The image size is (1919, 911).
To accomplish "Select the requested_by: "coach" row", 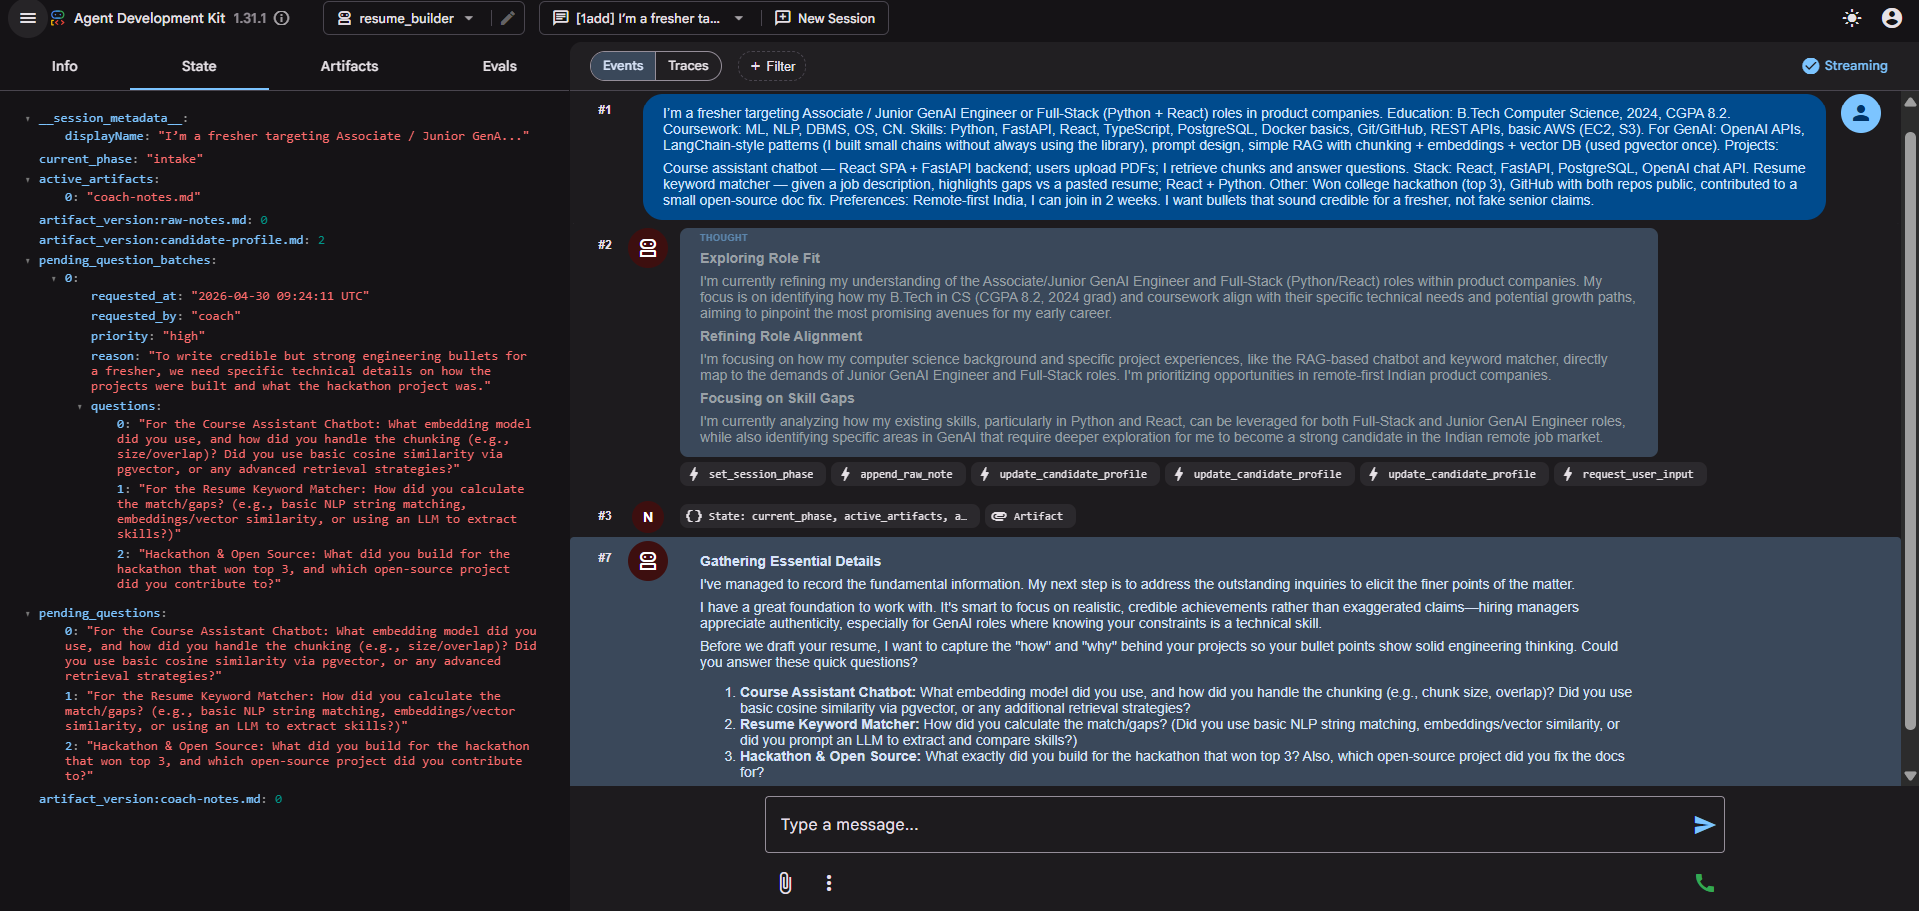I will 166,316.
